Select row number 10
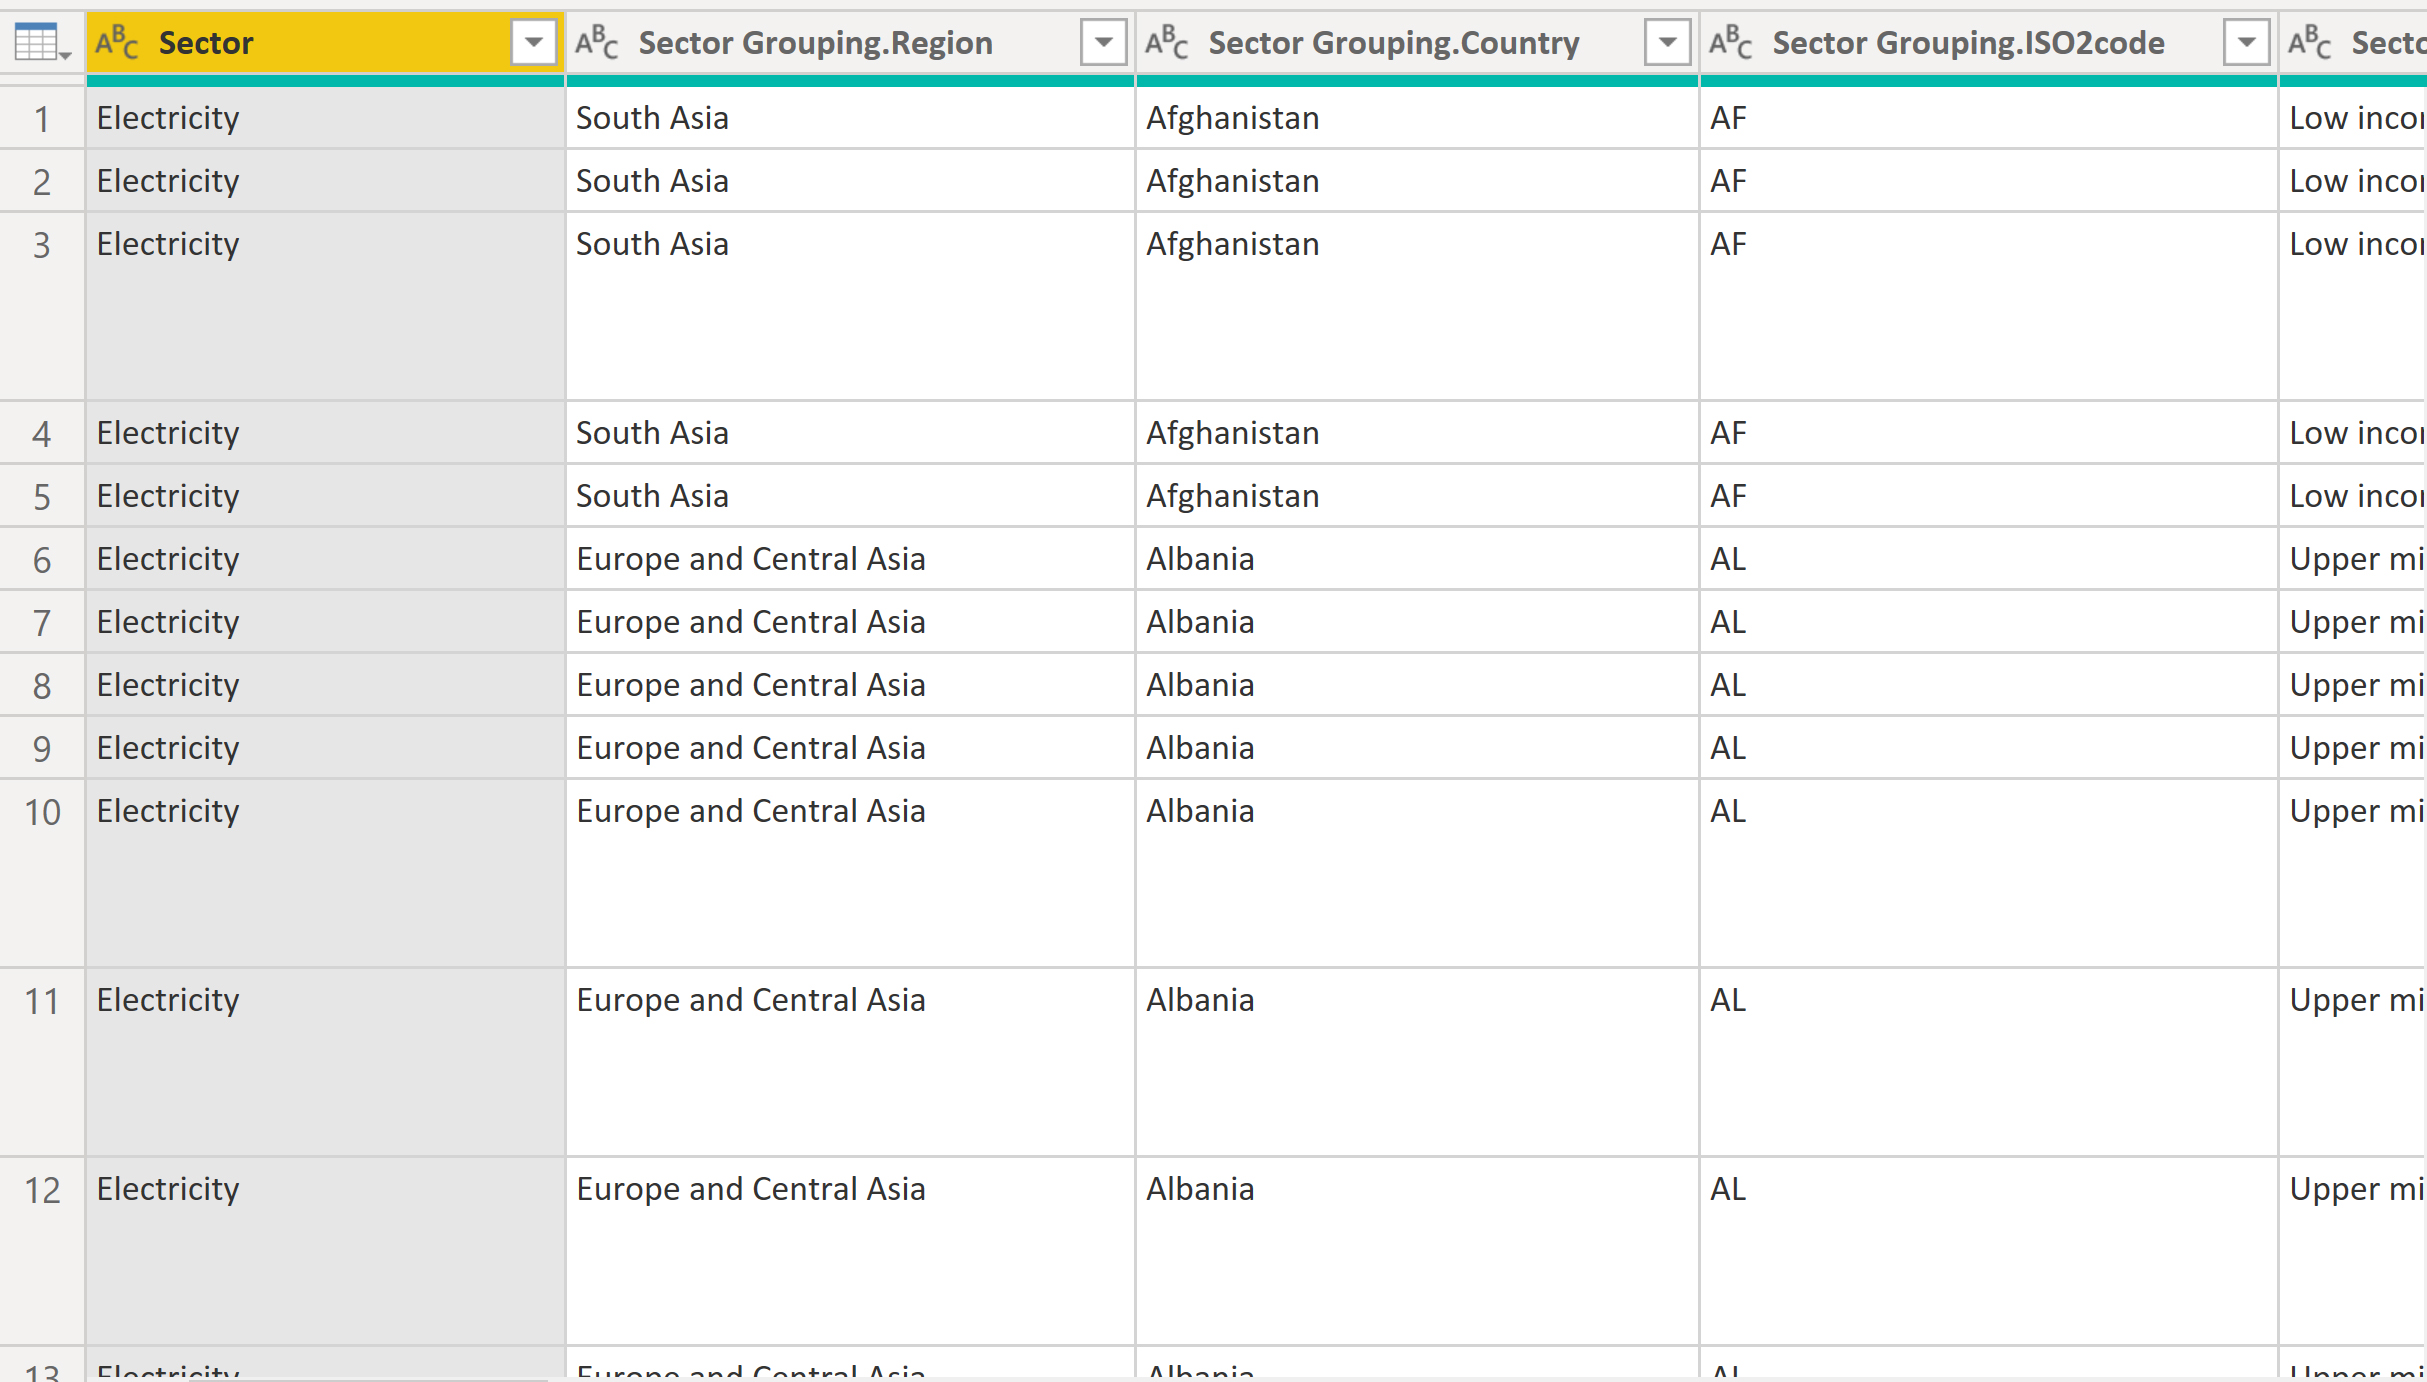The image size is (2427, 1382). point(42,873)
